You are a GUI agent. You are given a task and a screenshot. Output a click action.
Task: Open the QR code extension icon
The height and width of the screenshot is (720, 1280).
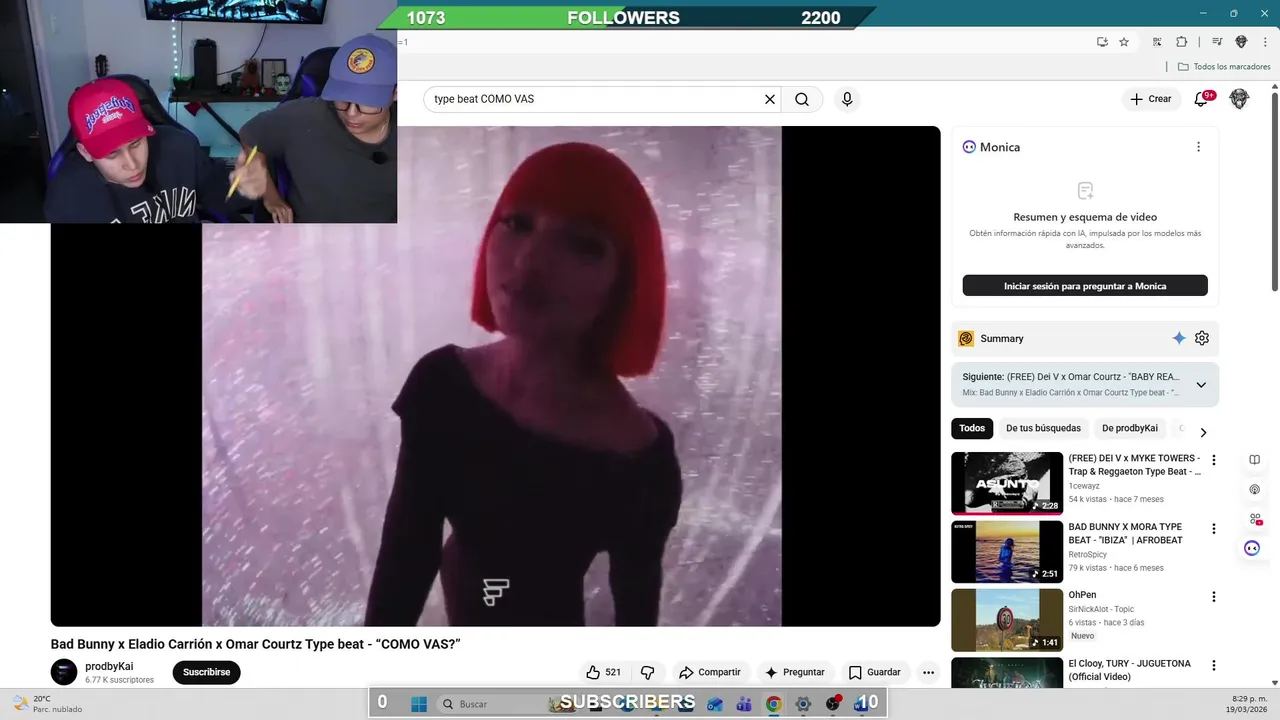point(1157,42)
